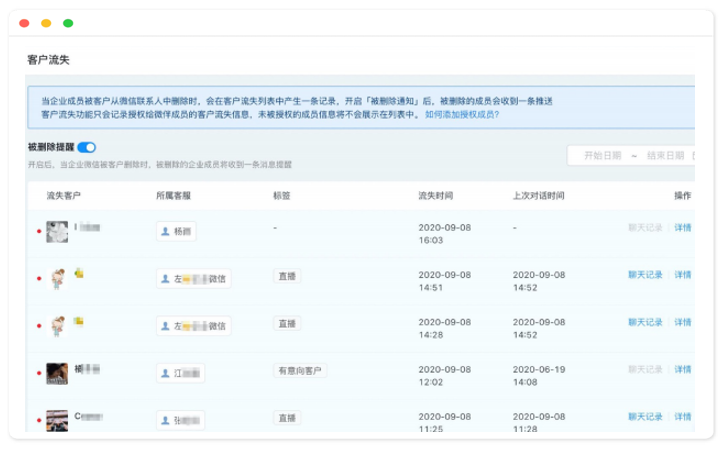View 详情 for the 16:03 row
Image resolution: width=722 pixels, height=449 pixels.
click(x=682, y=228)
